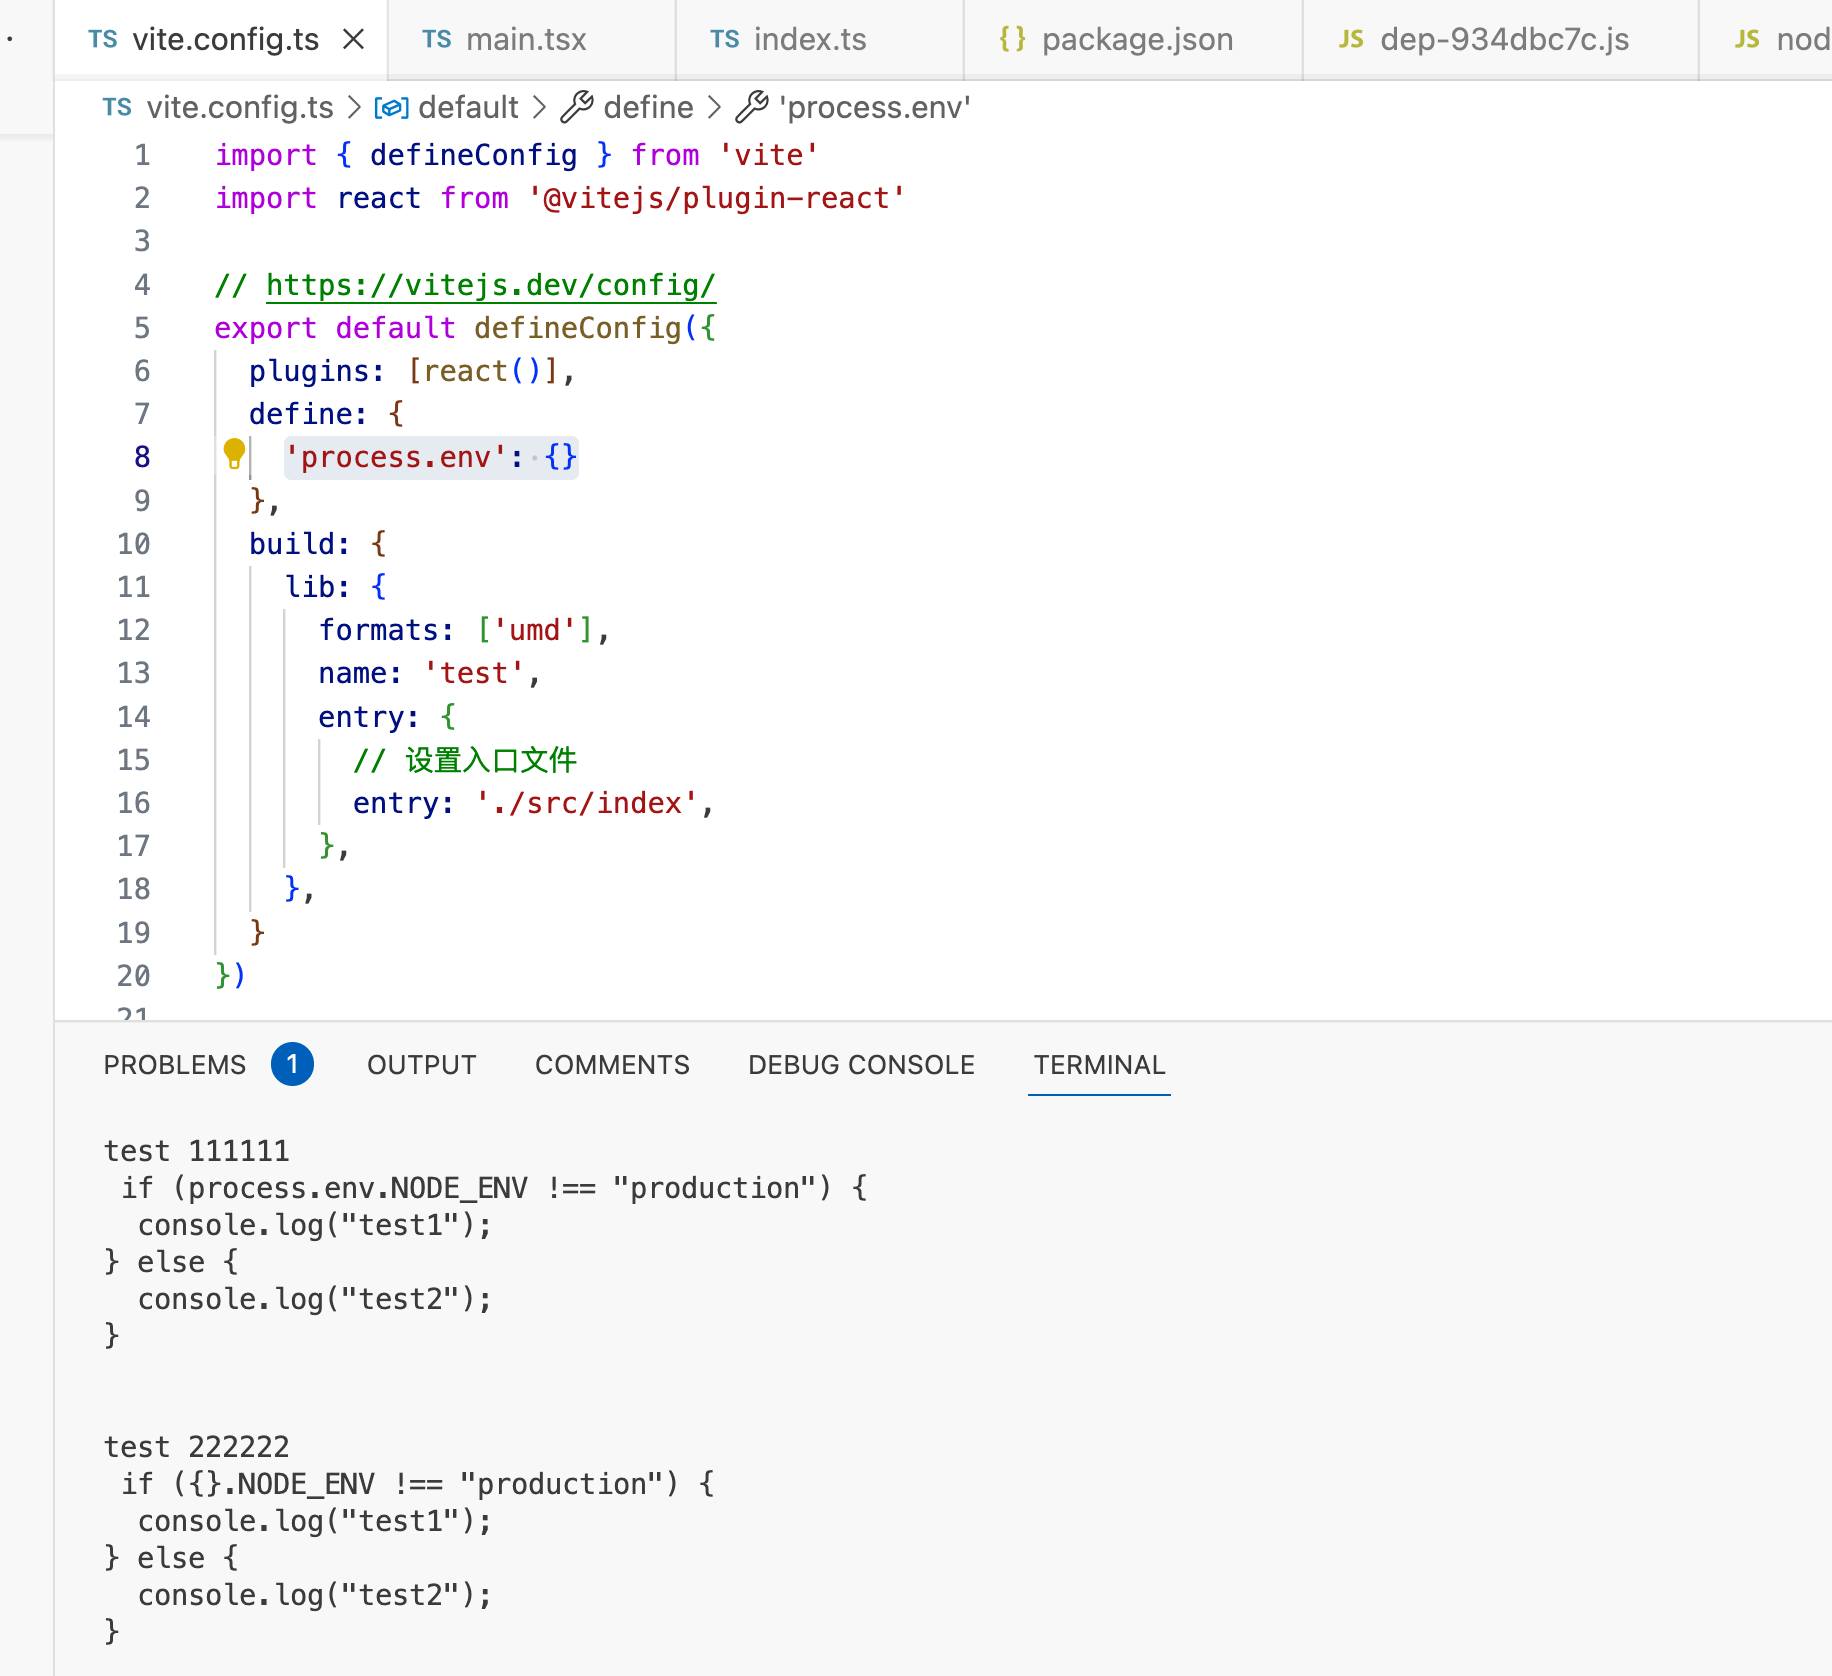Open the PROBLEMS panel tab
This screenshot has width=1832, height=1676.
tap(175, 1065)
